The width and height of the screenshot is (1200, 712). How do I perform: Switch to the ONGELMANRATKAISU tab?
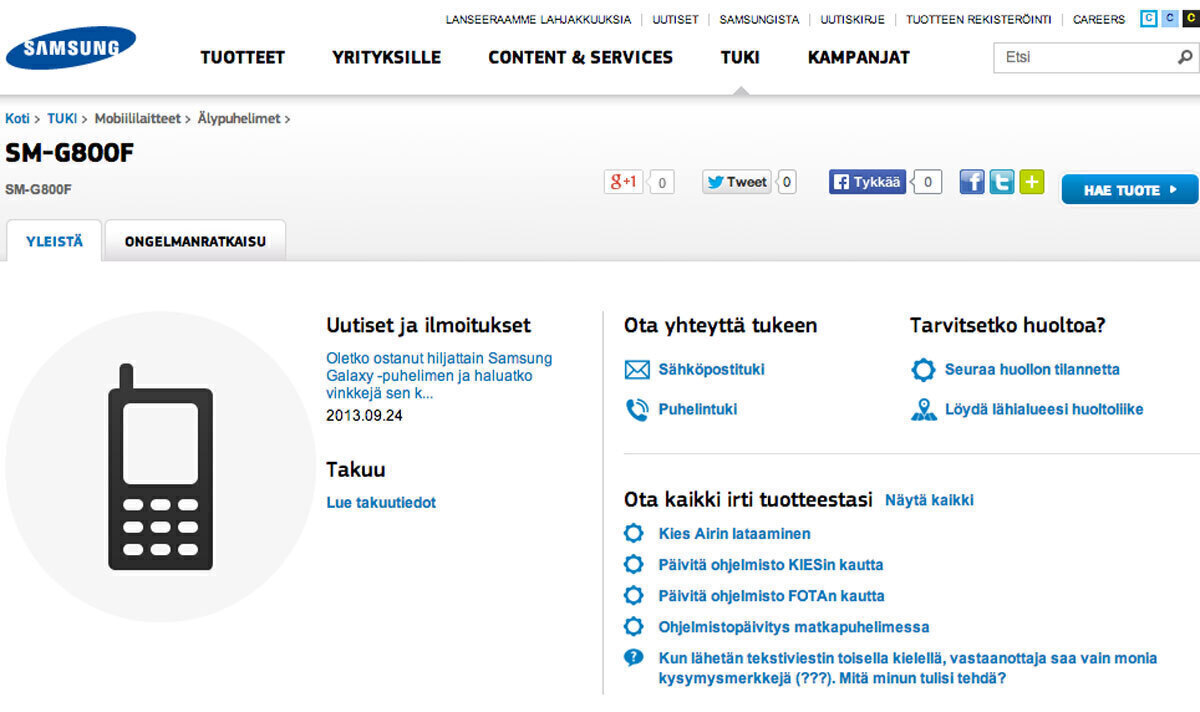pyautogui.click(x=195, y=241)
